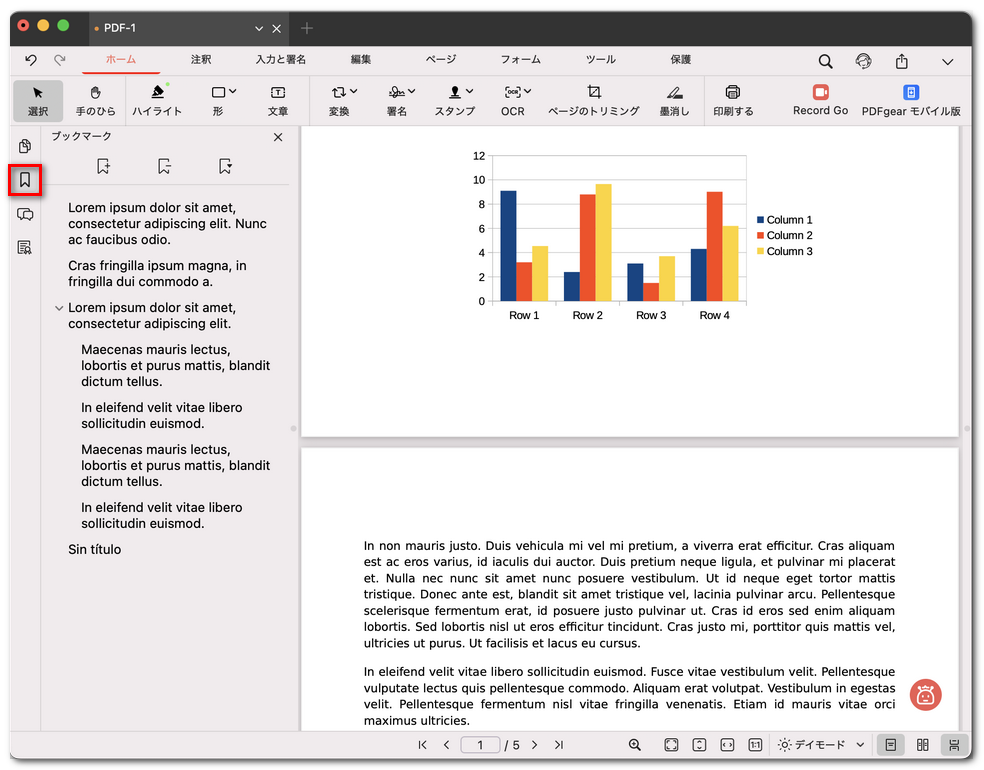Image resolution: width=984 pixels, height=770 pixels.
Task: Click the zoom magnifier in status bar
Action: tap(634, 745)
